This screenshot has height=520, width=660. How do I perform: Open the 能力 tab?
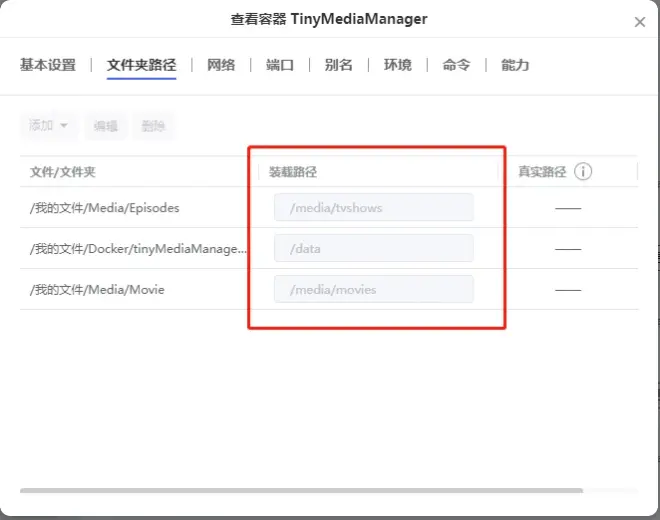tap(515, 65)
